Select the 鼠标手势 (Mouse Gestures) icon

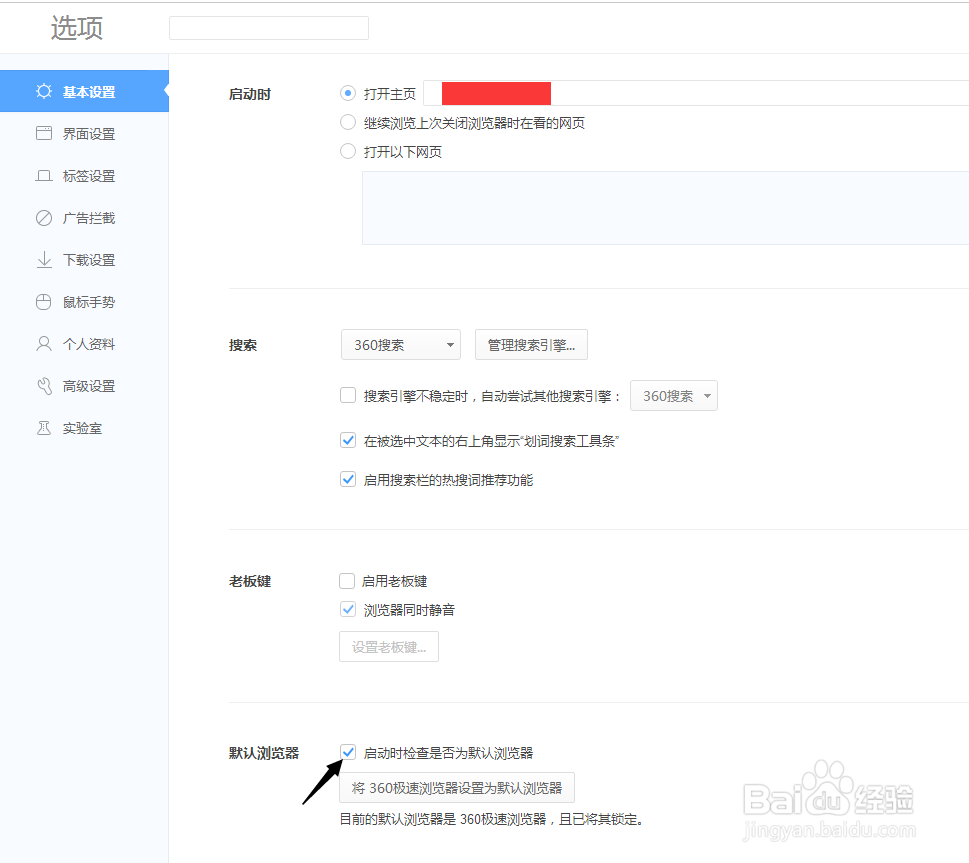[x=43, y=301]
